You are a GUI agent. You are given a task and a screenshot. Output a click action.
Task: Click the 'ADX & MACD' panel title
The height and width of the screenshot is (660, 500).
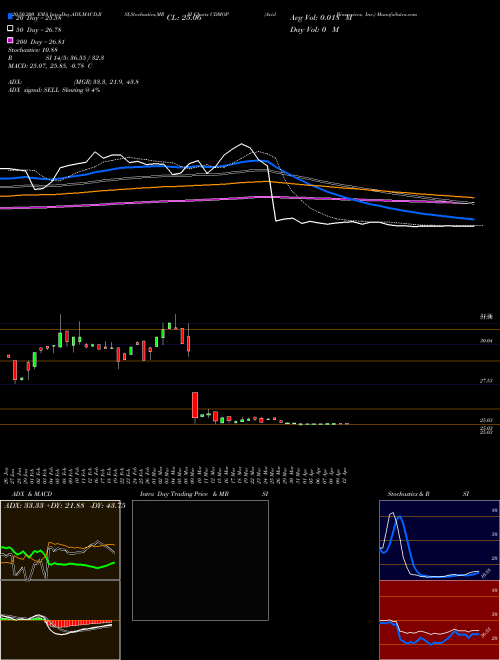click(32, 494)
